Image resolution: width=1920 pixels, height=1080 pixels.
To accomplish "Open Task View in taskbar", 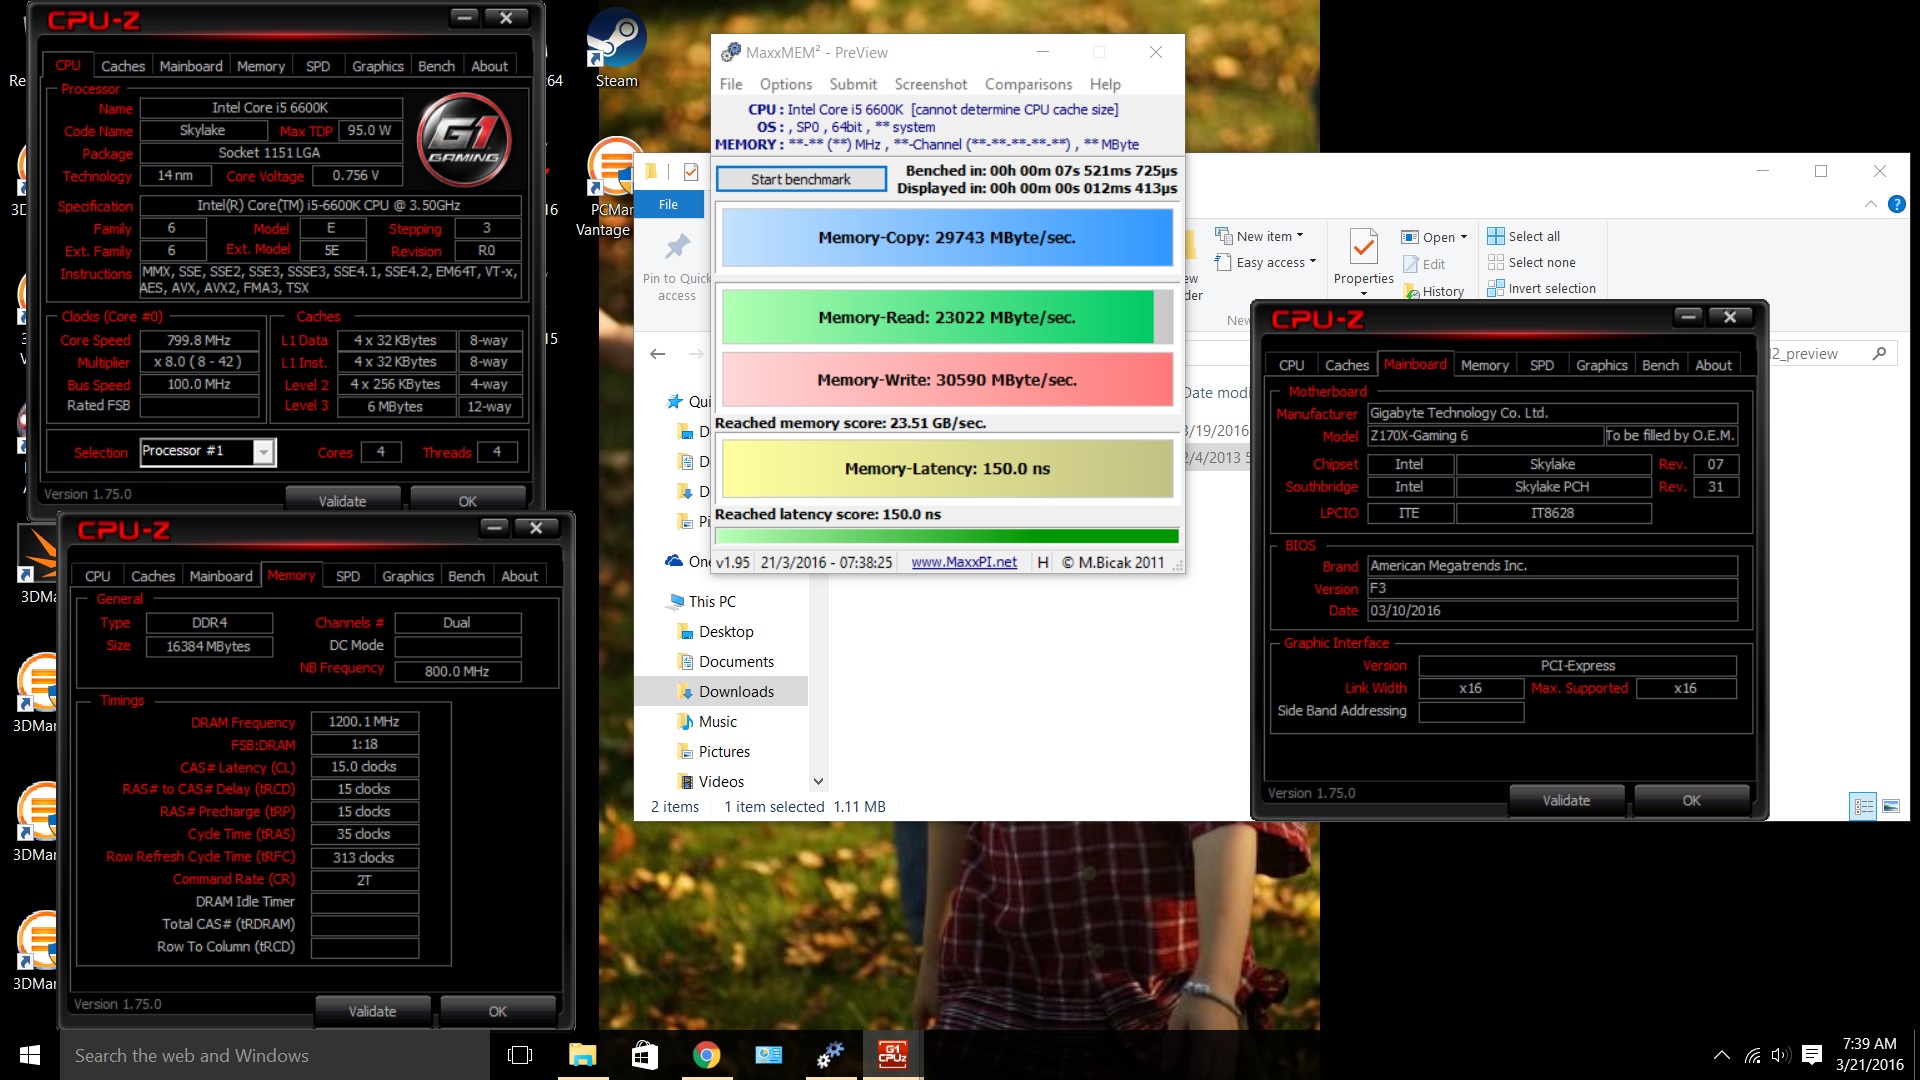I will (x=520, y=1055).
